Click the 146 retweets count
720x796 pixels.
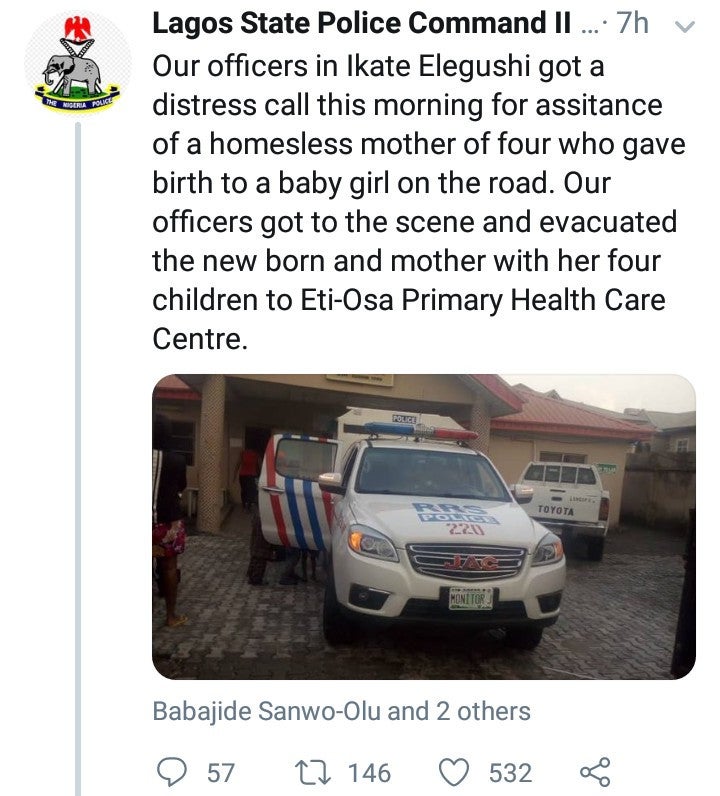(369, 772)
